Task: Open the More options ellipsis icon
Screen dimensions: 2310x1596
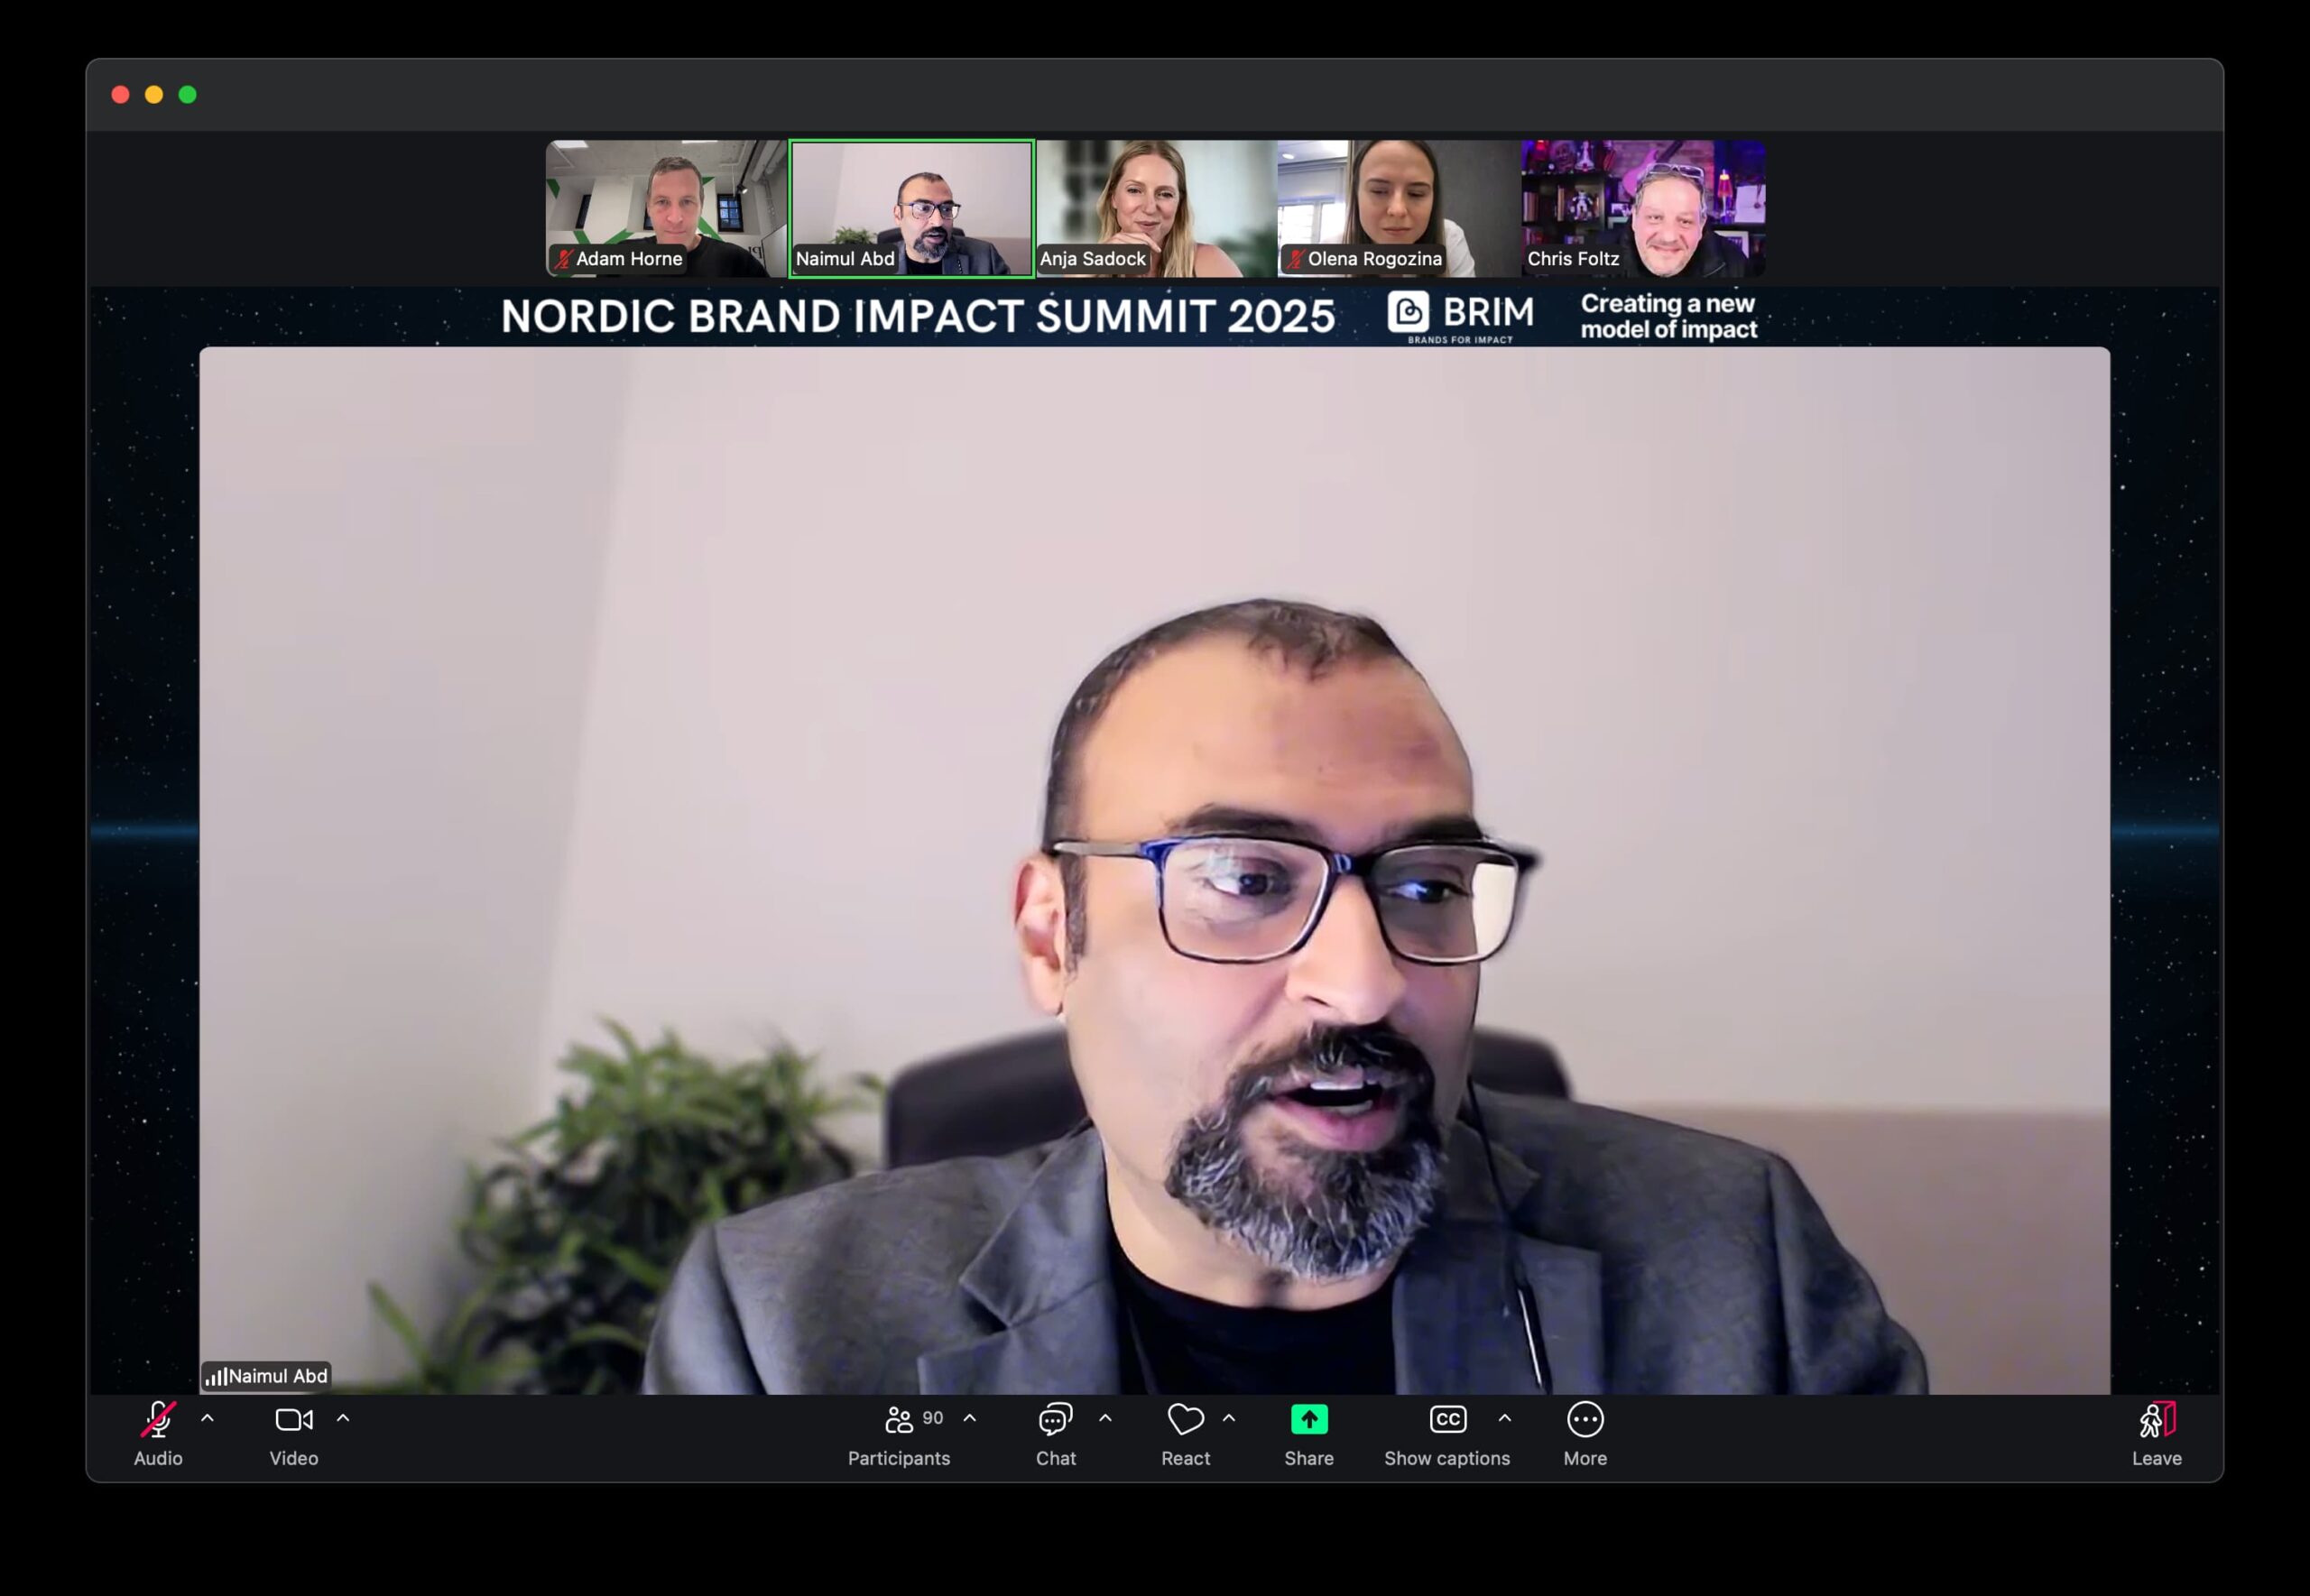Action: click(x=1585, y=1419)
